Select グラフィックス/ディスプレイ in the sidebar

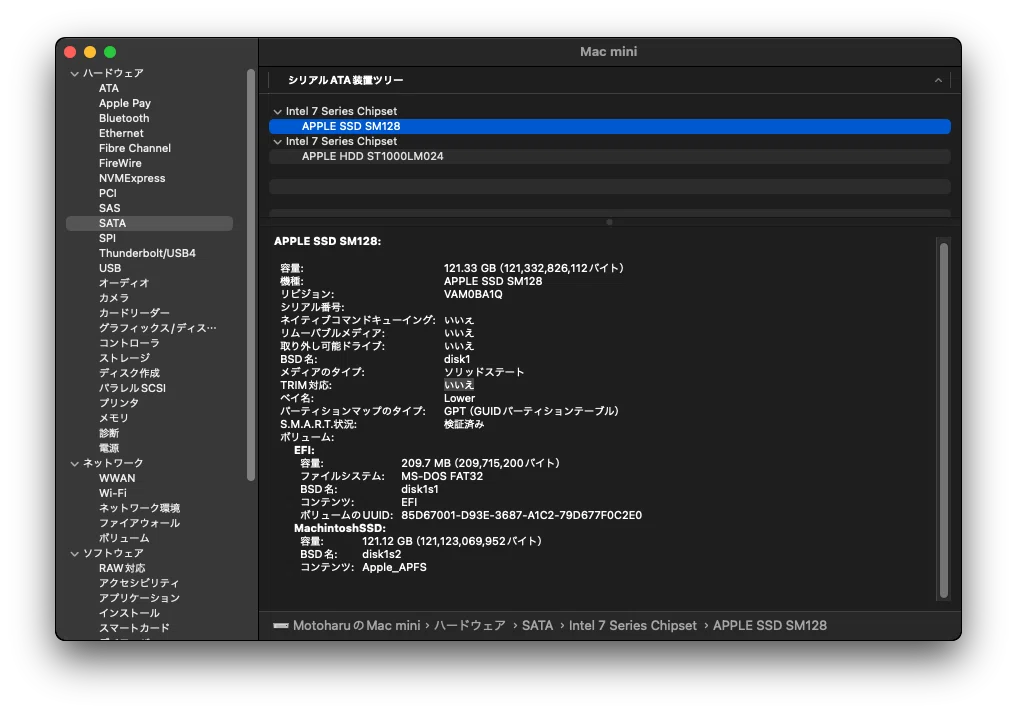point(158,327)
